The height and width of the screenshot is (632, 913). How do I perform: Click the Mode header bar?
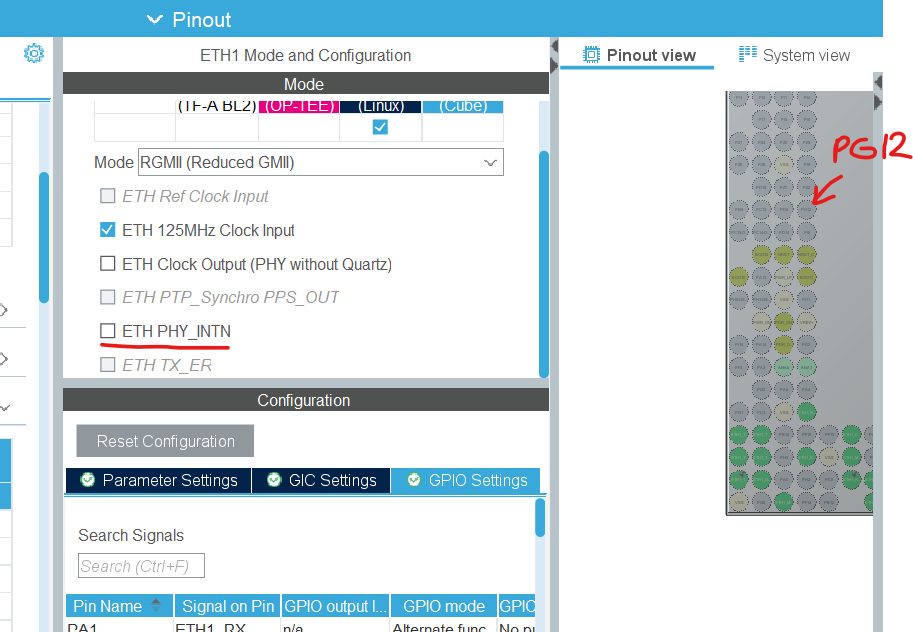pos(306,84)
